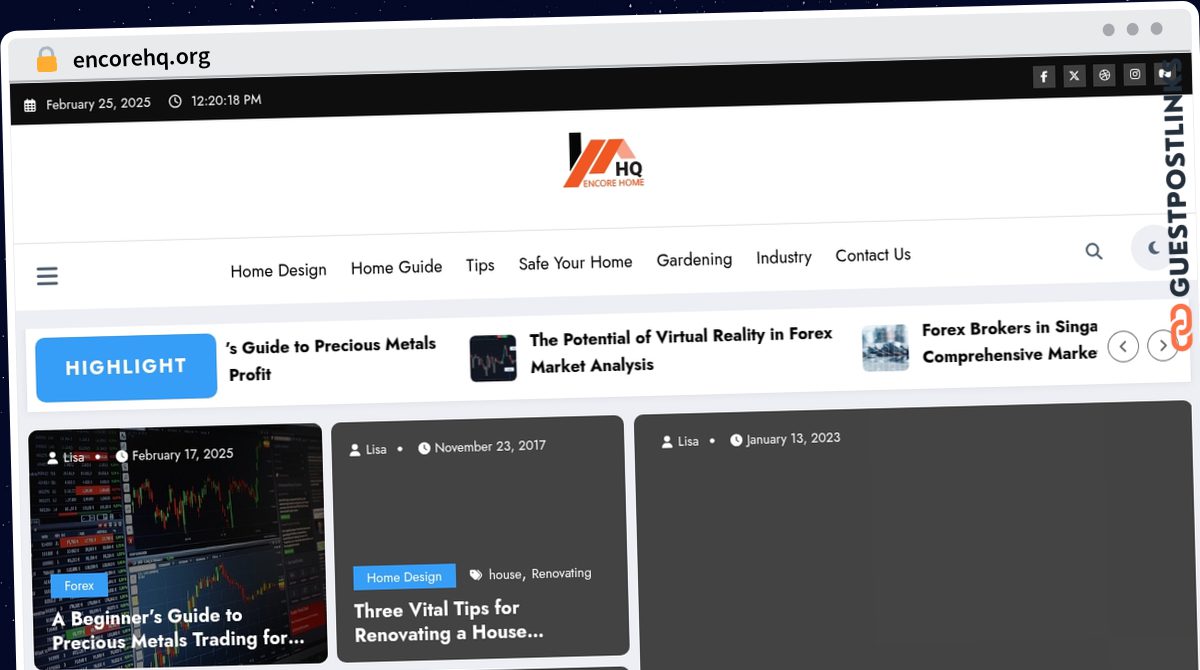
Task: Click Forex Brokers article thumbnail
Action: 885,347
